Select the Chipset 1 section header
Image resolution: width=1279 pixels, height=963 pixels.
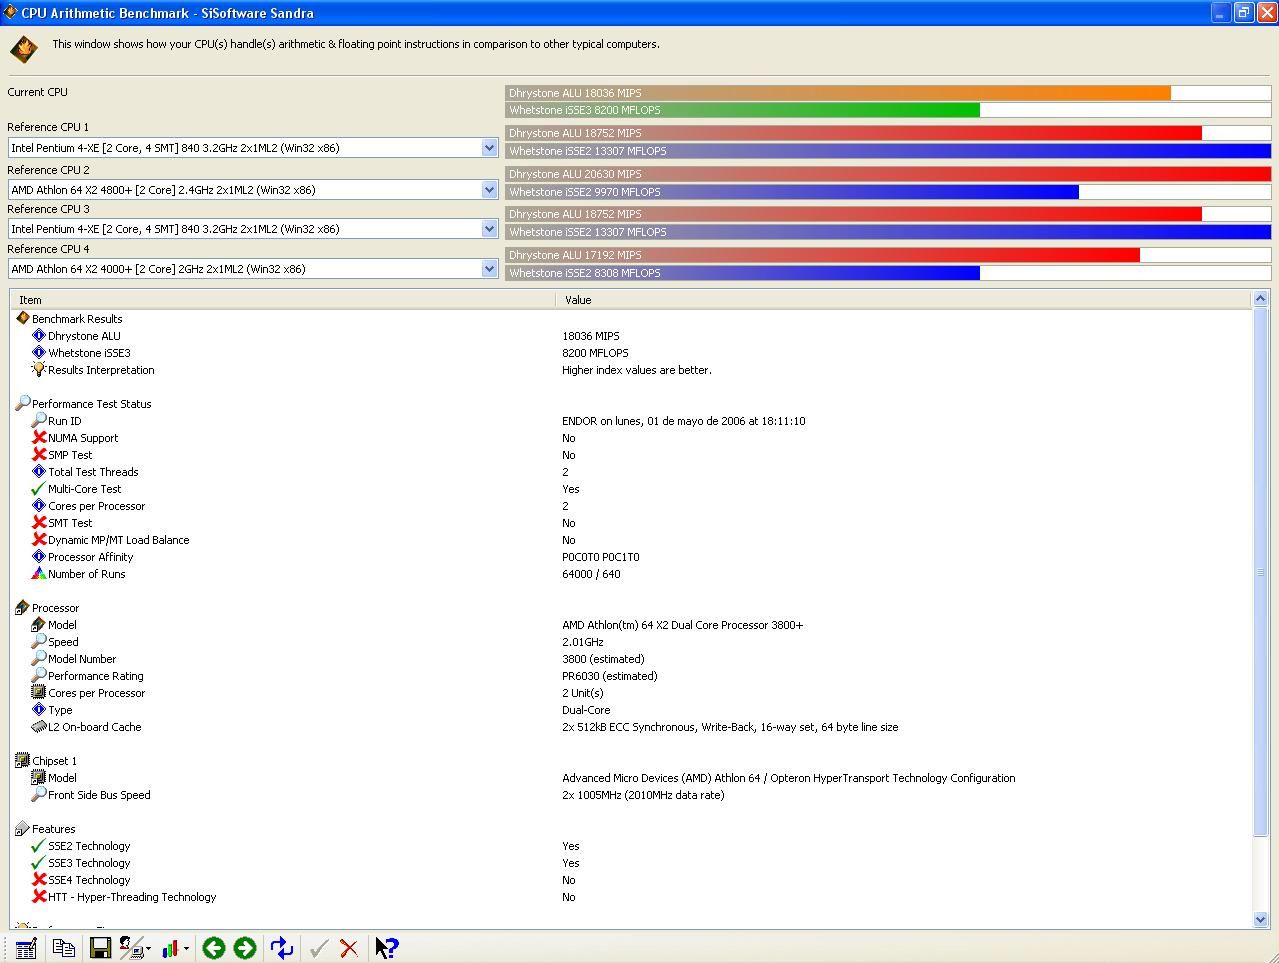click(54, 761)
